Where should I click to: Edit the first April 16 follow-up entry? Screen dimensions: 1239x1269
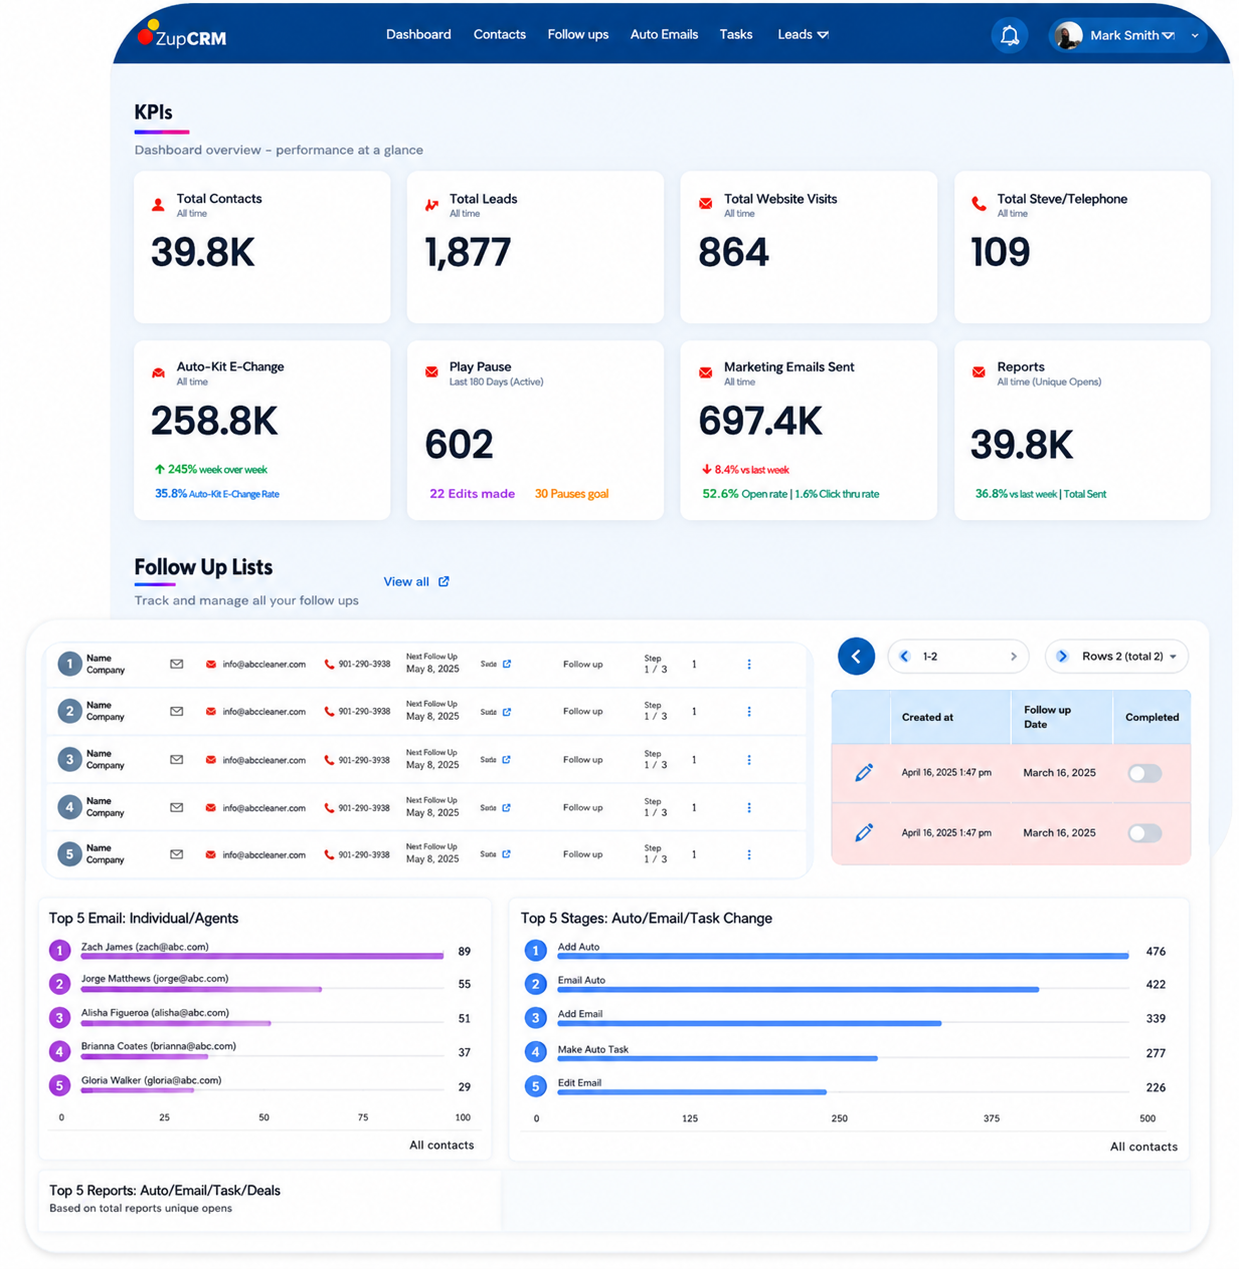[x=864, y=773]
